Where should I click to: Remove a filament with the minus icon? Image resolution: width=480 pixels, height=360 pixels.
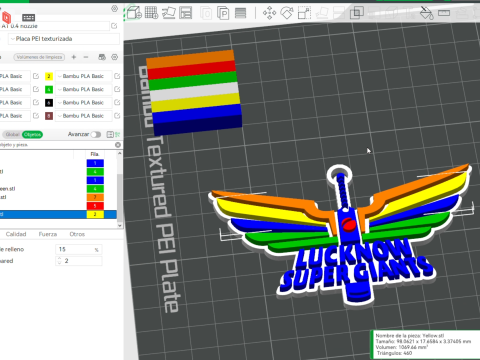tap(86, 57)
